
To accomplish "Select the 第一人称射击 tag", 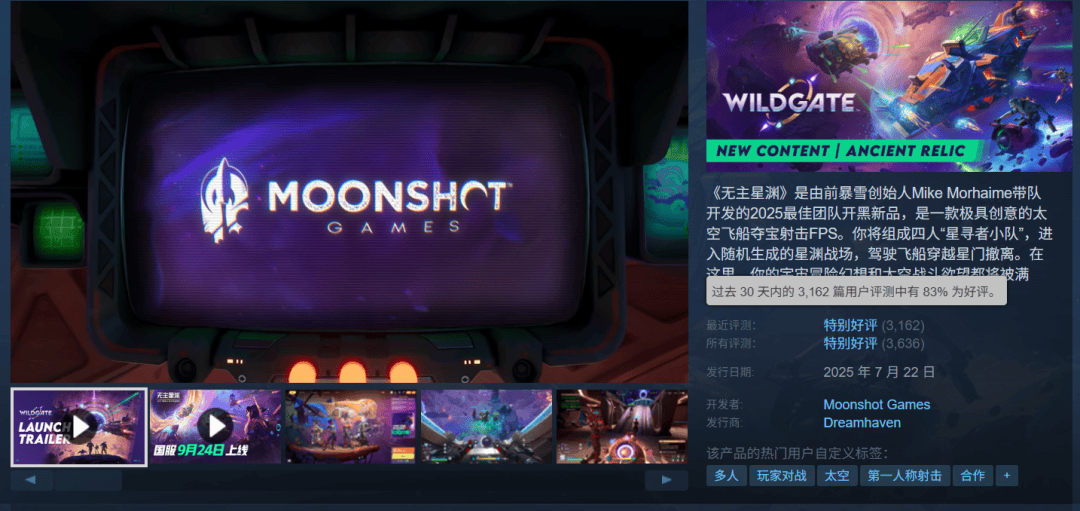I will click(905, 475).
